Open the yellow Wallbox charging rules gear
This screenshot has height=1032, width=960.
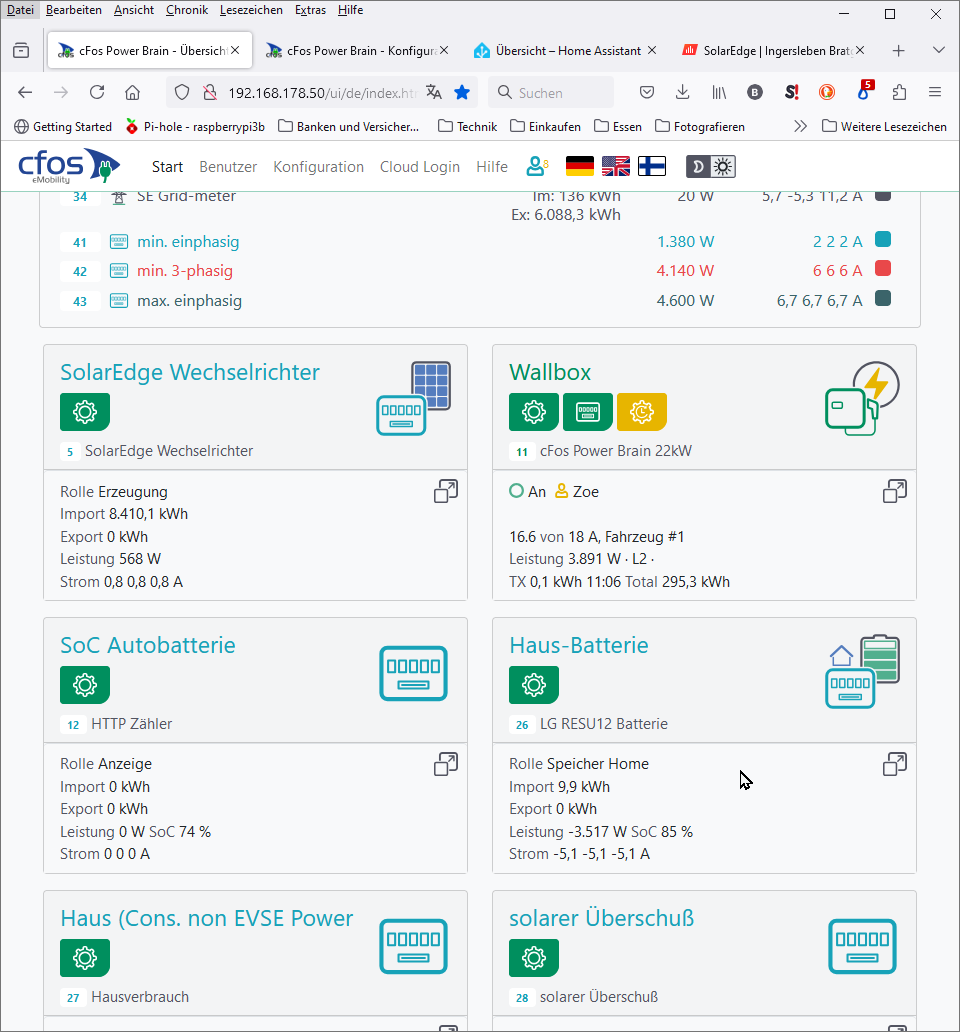coord(642,412)
